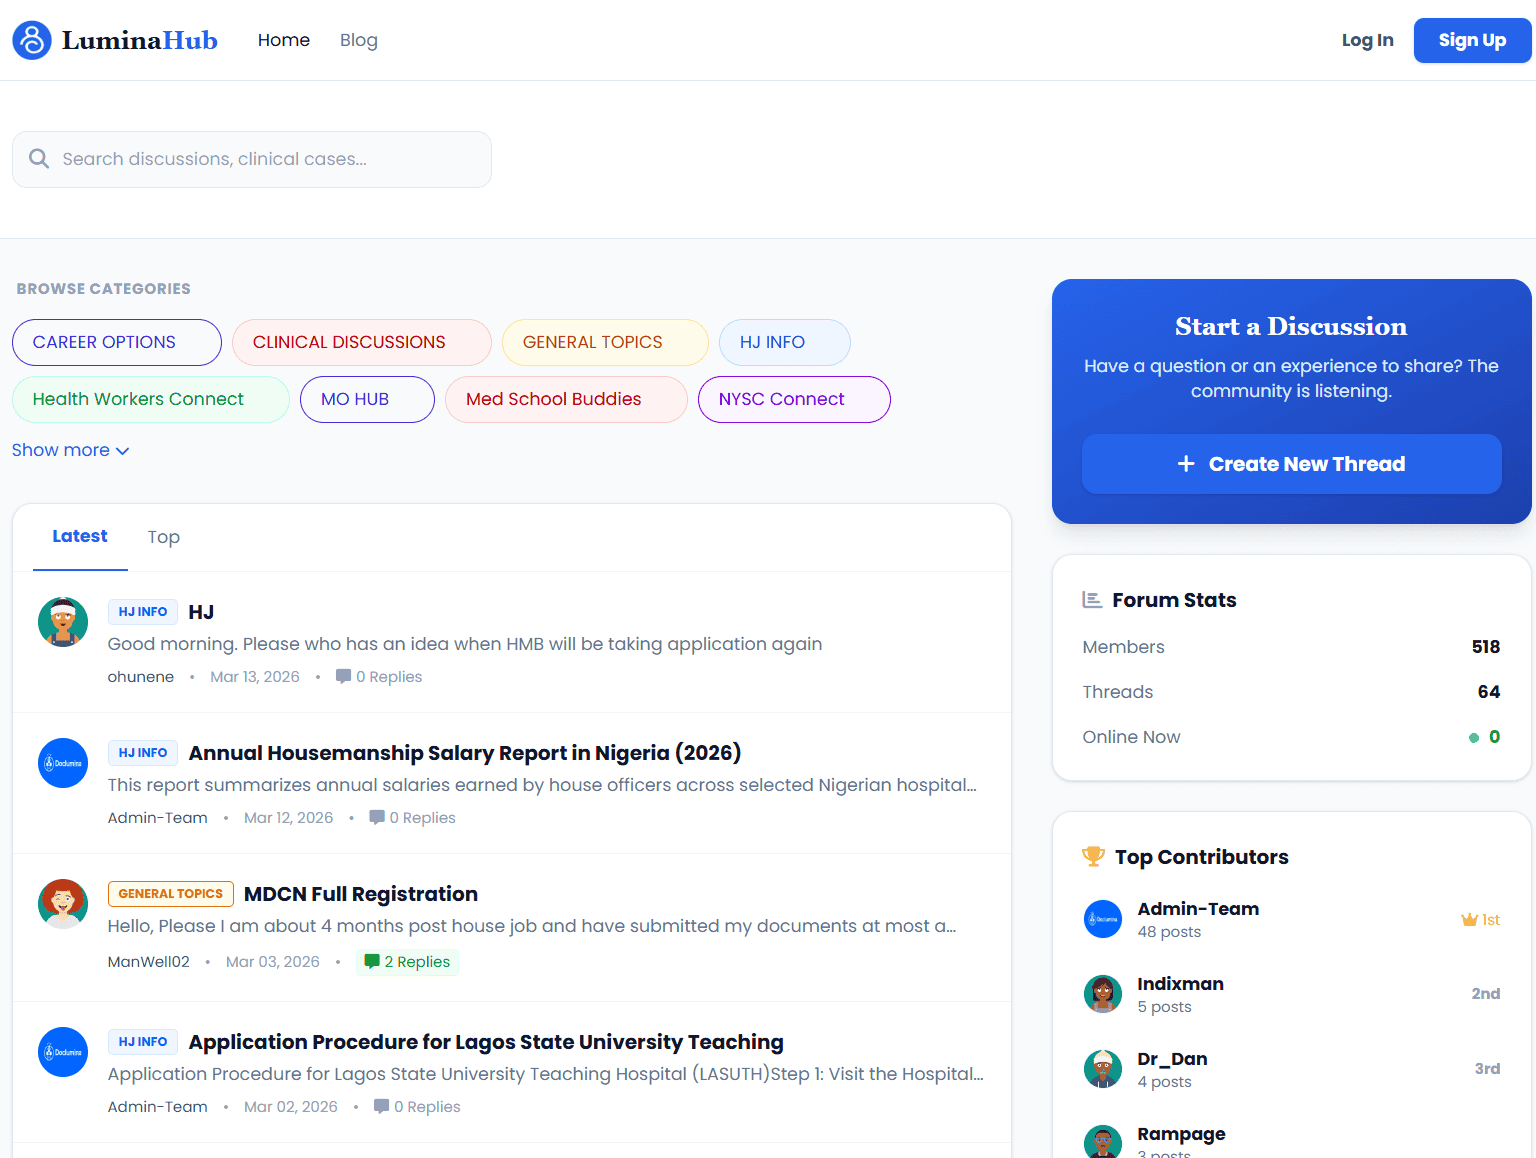Click plus icon on Create New Thread

point(1186,464)
